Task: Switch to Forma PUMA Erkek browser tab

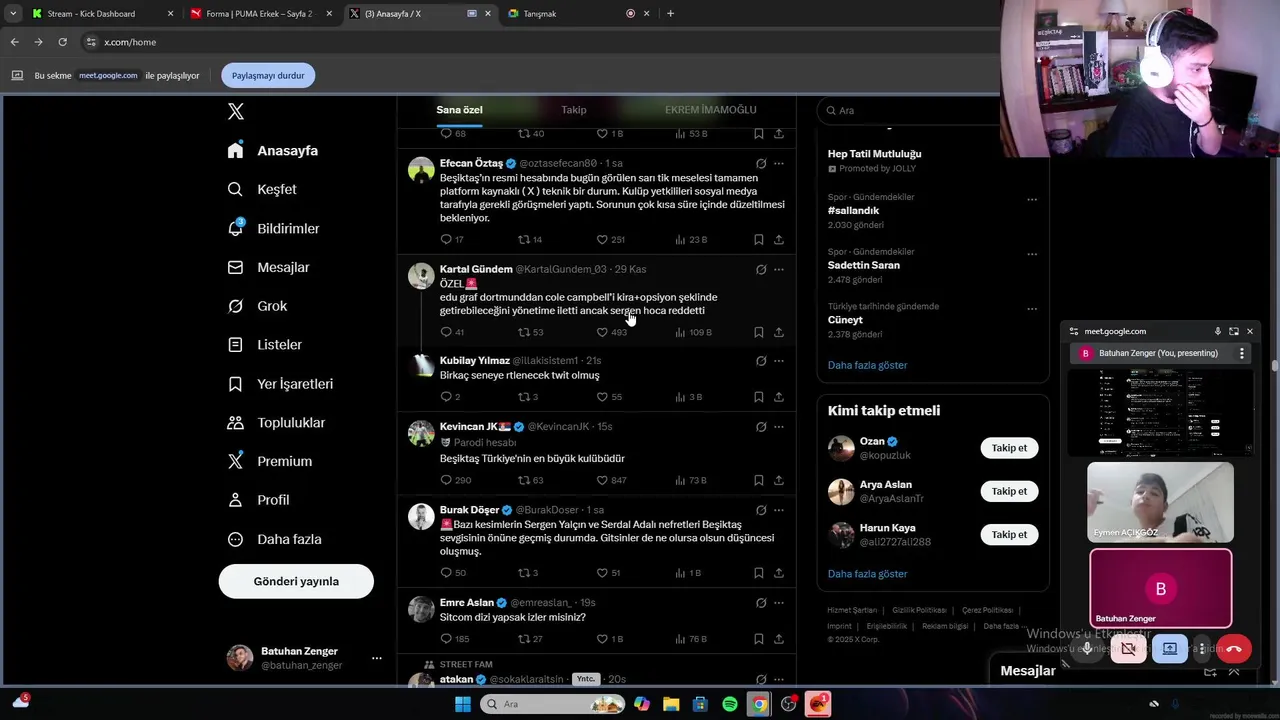Action: tap(261, 14)
